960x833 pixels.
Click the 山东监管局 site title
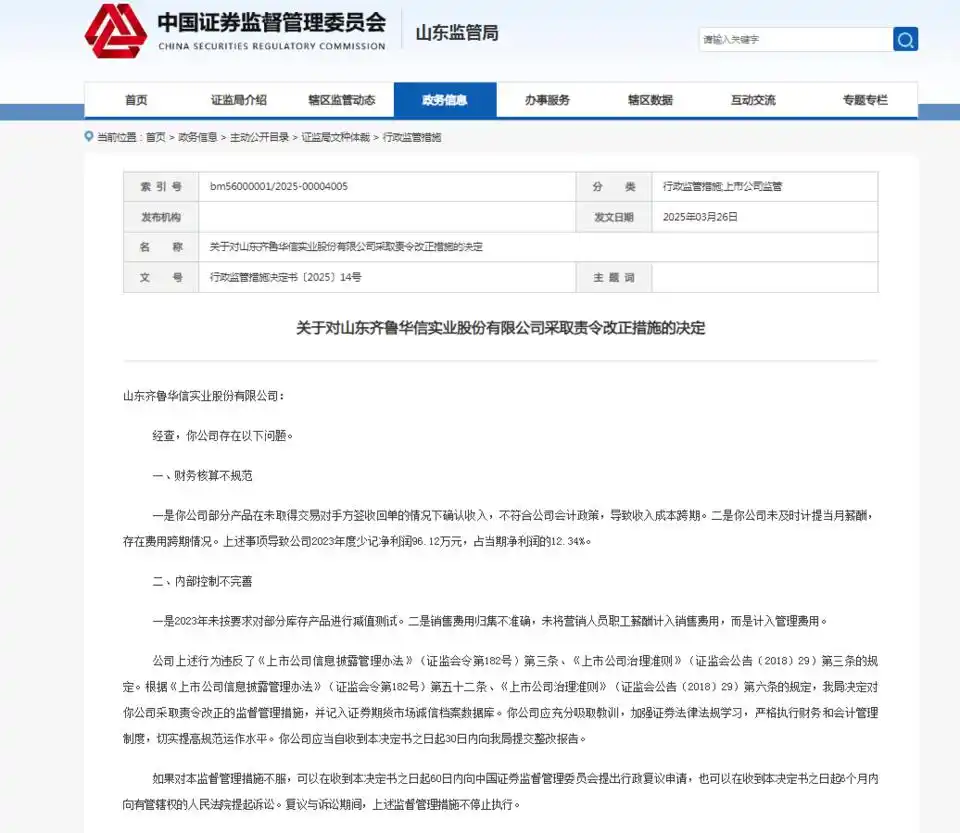[x=456, y=33]
